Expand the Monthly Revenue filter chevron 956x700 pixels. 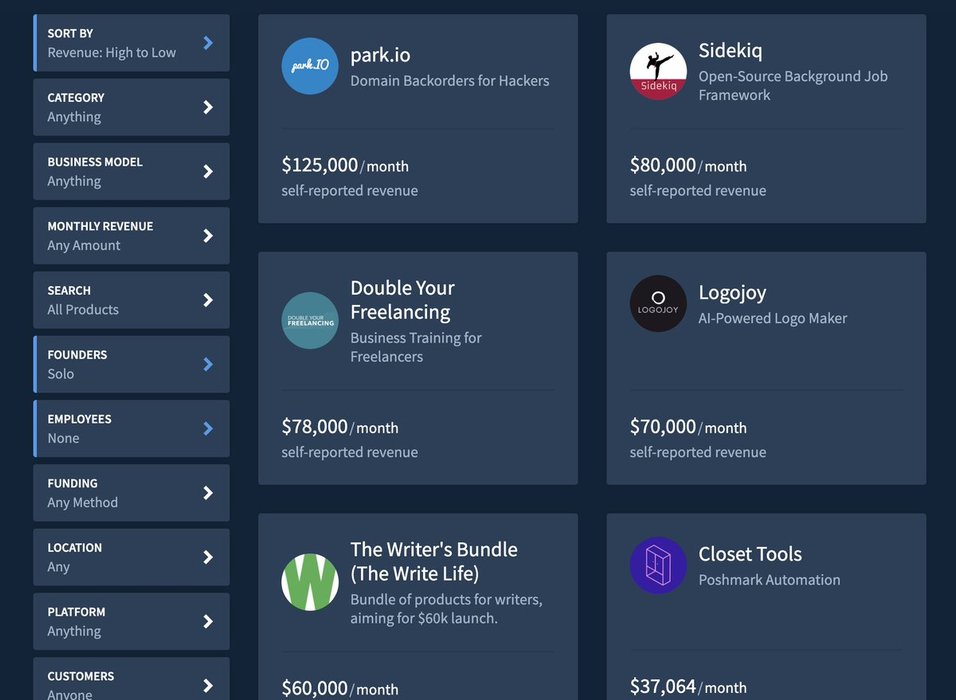[x=208, y=235]
